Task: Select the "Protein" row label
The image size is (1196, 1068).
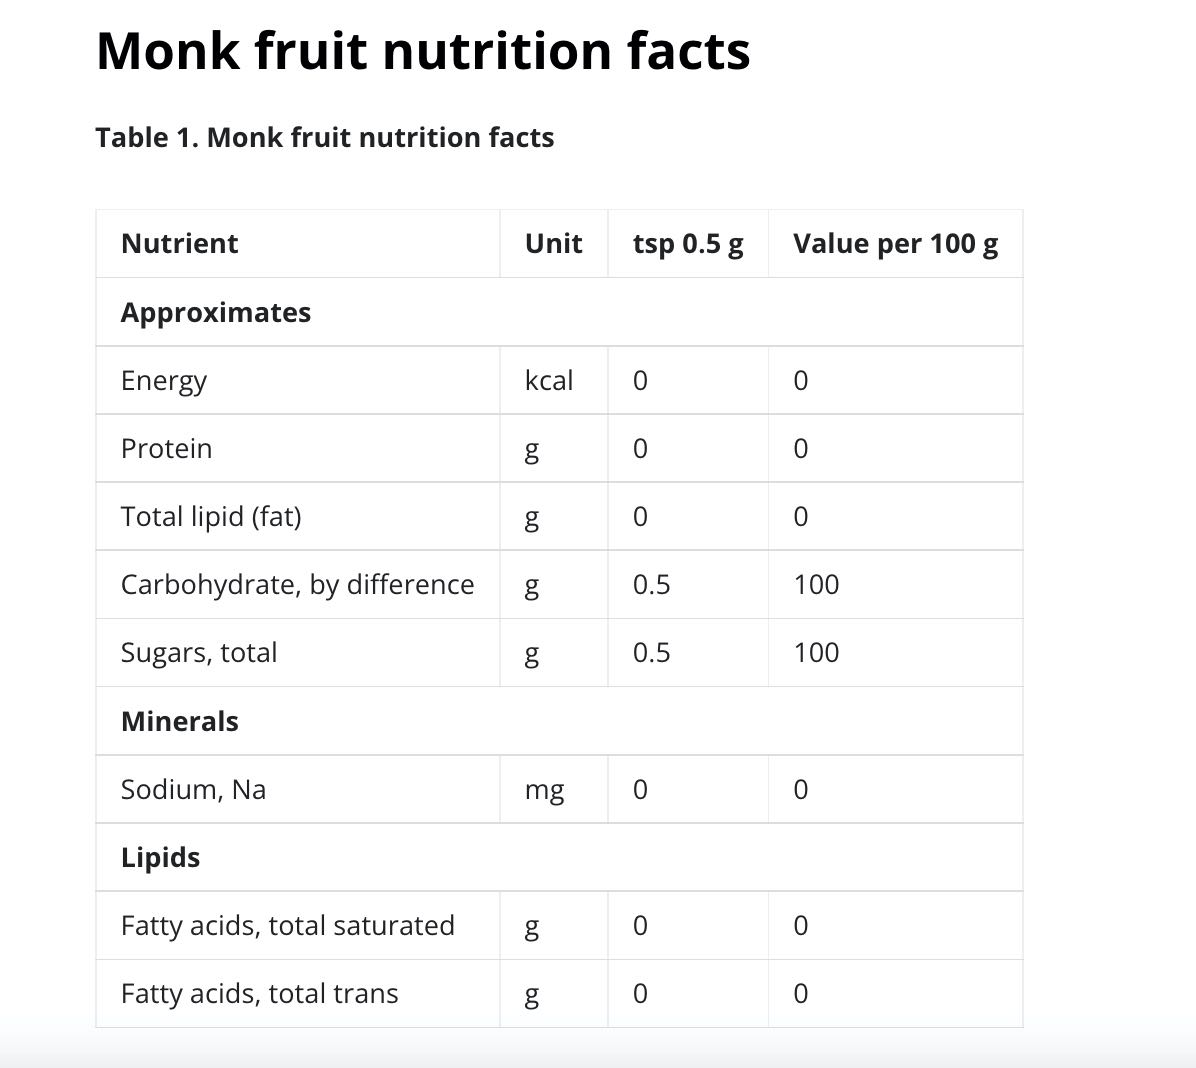Action: pyautogui.click(x=166, y=449)
